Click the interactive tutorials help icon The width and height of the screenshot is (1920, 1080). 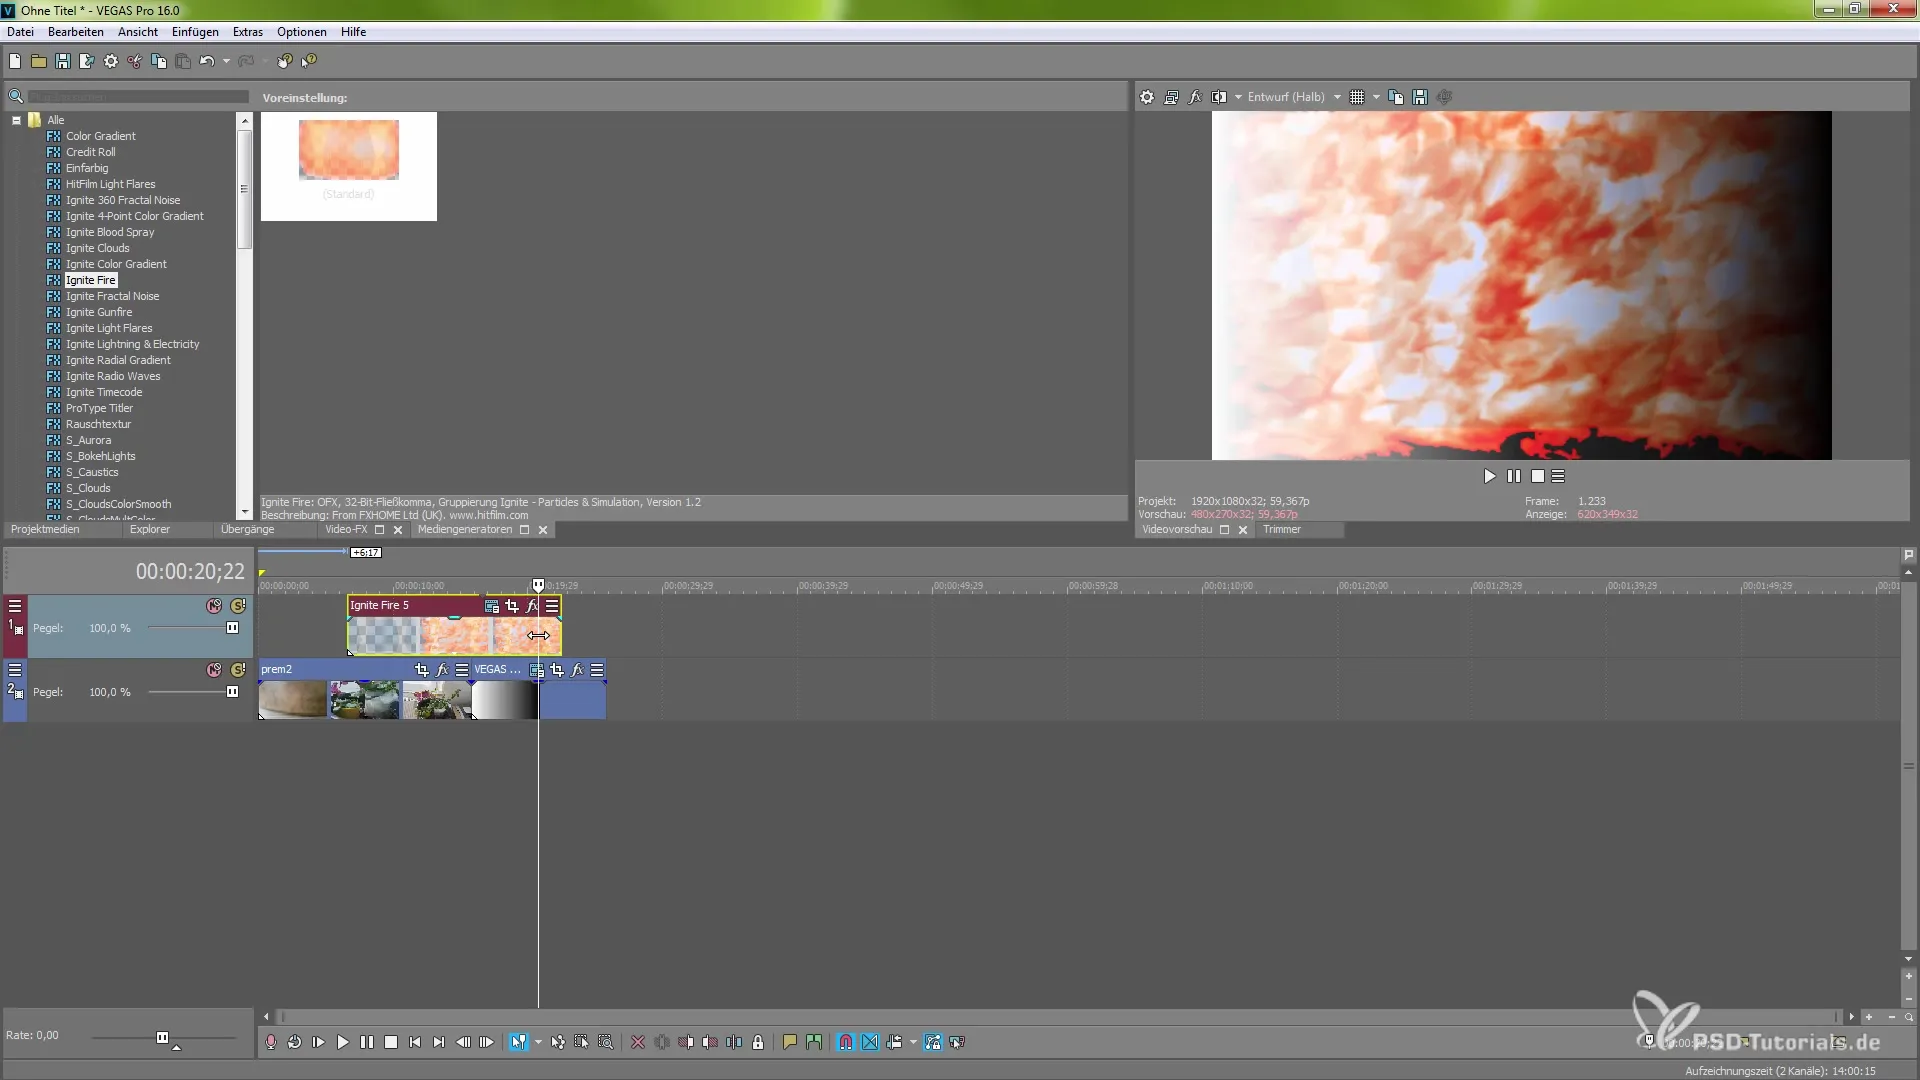click(x=285, y=61)
